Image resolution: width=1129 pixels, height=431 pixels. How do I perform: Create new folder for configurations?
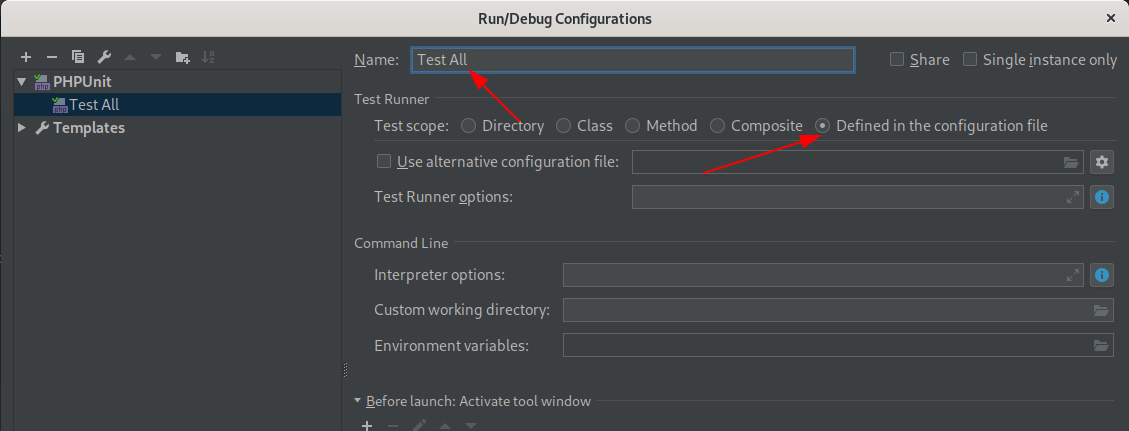182,57
